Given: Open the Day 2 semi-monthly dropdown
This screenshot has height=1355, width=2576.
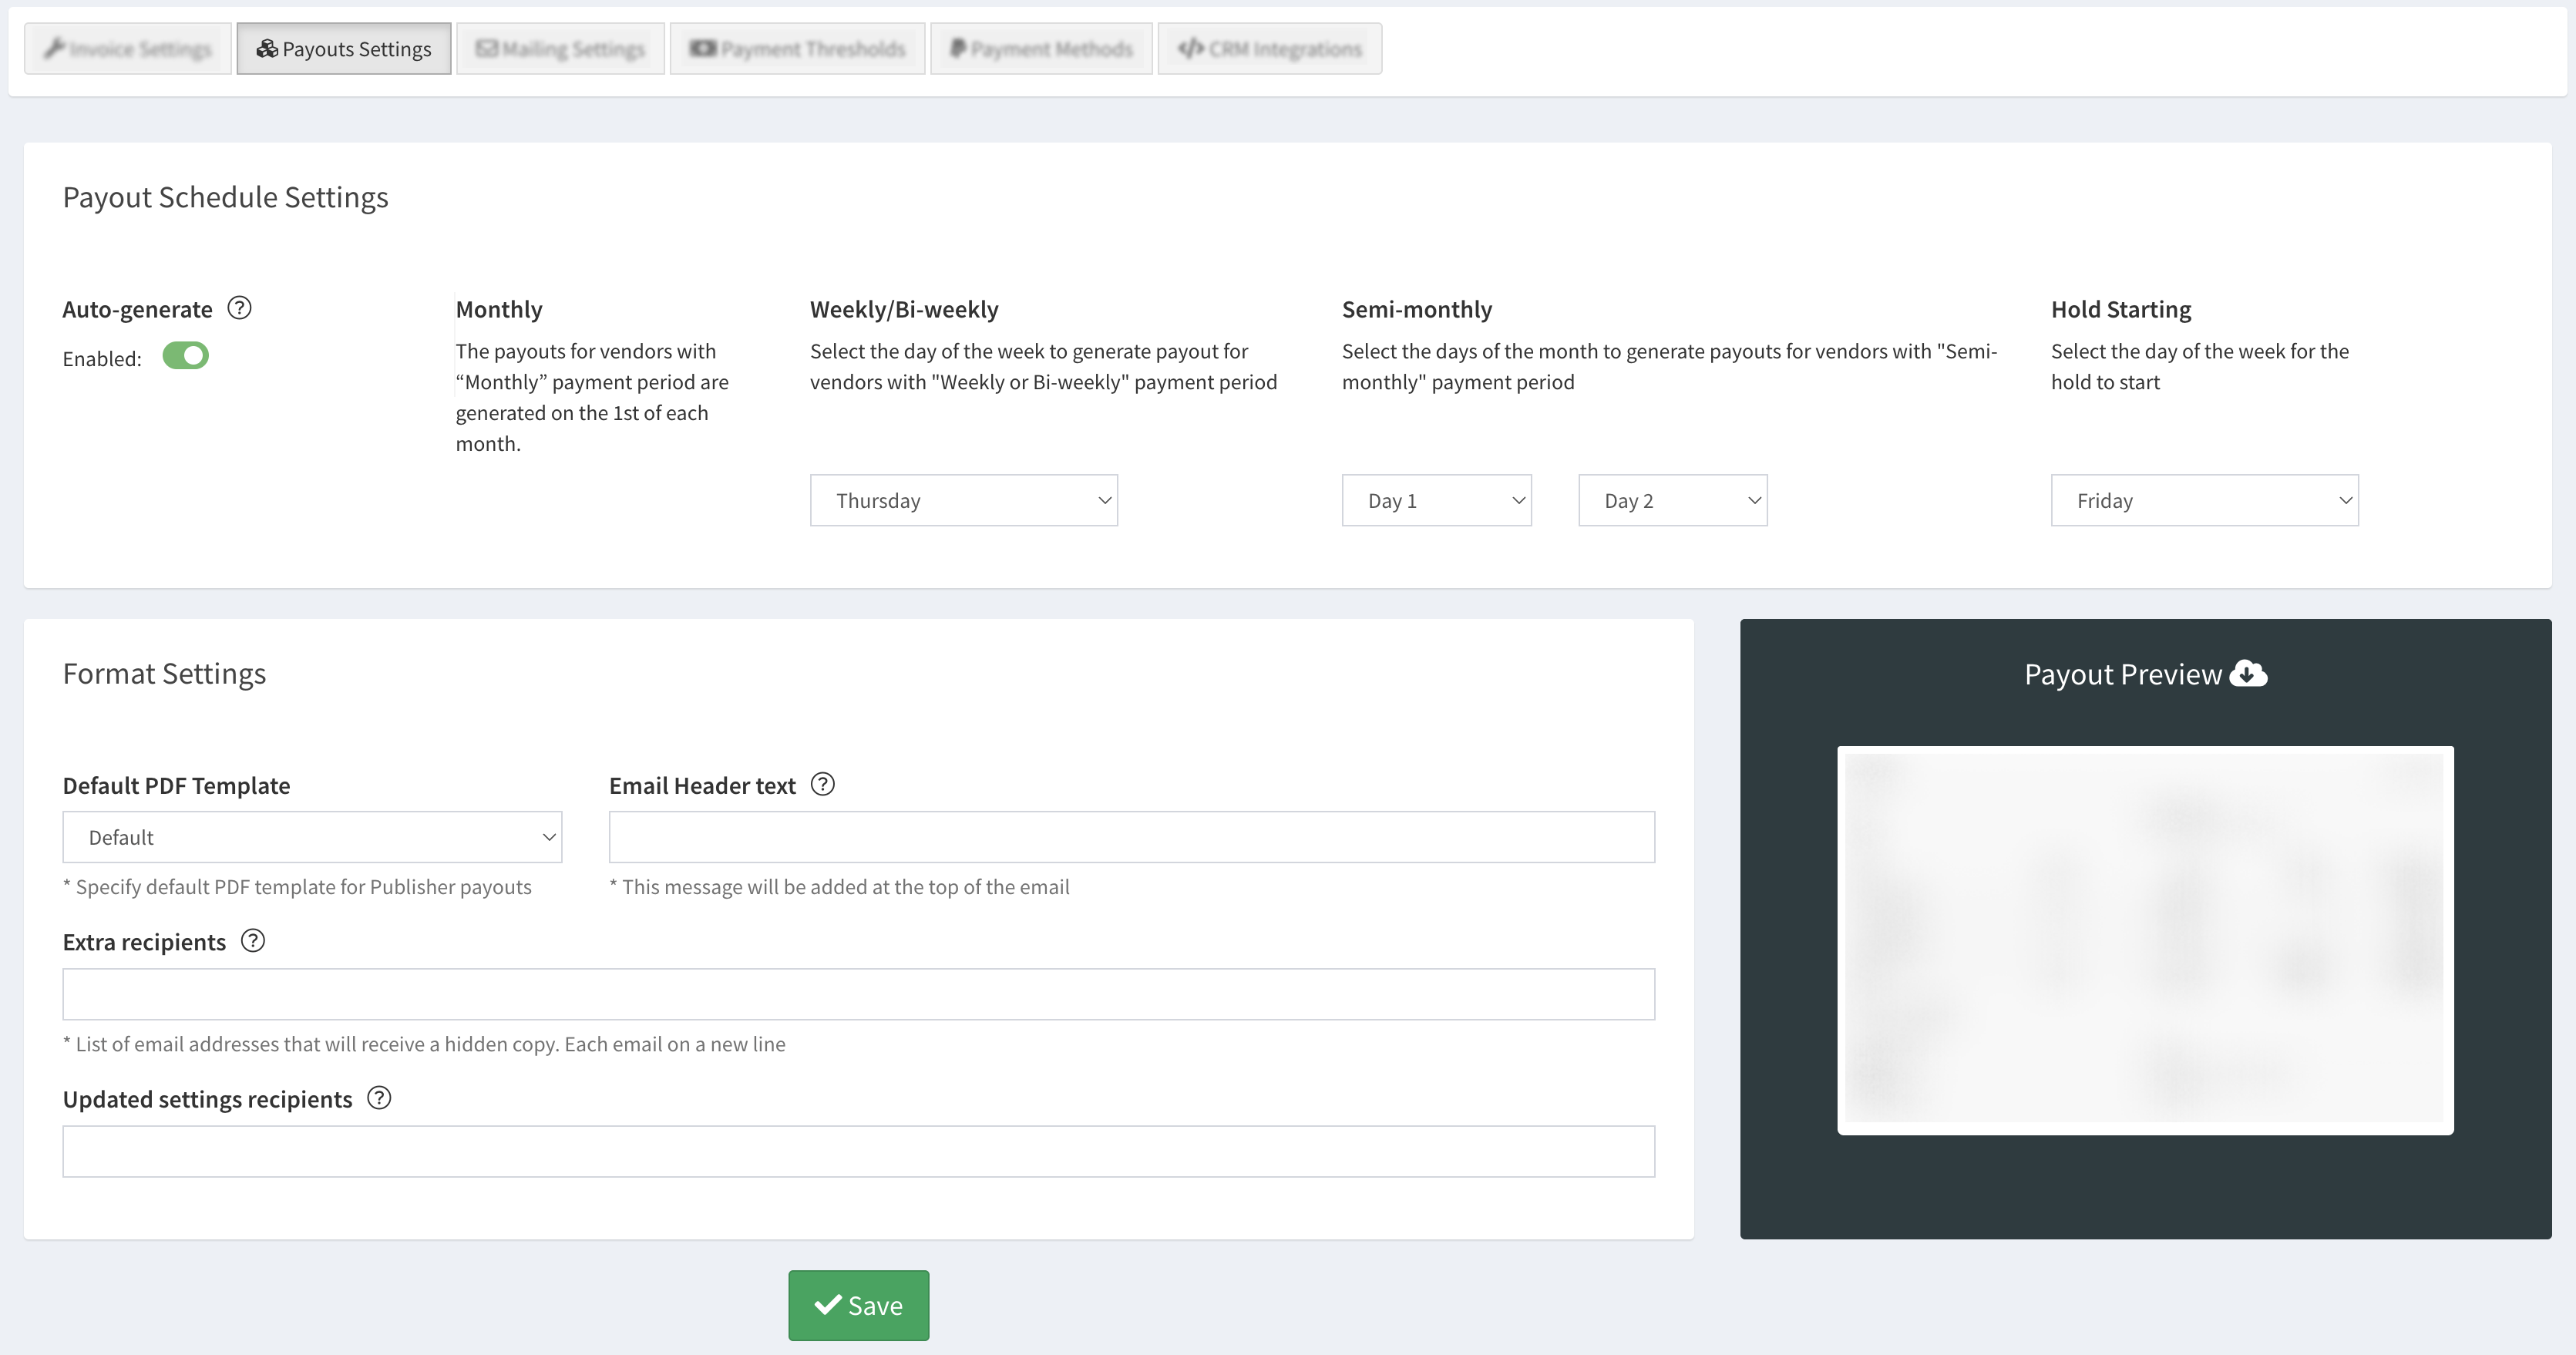Looking at the screenshot, I should 1672,500.
